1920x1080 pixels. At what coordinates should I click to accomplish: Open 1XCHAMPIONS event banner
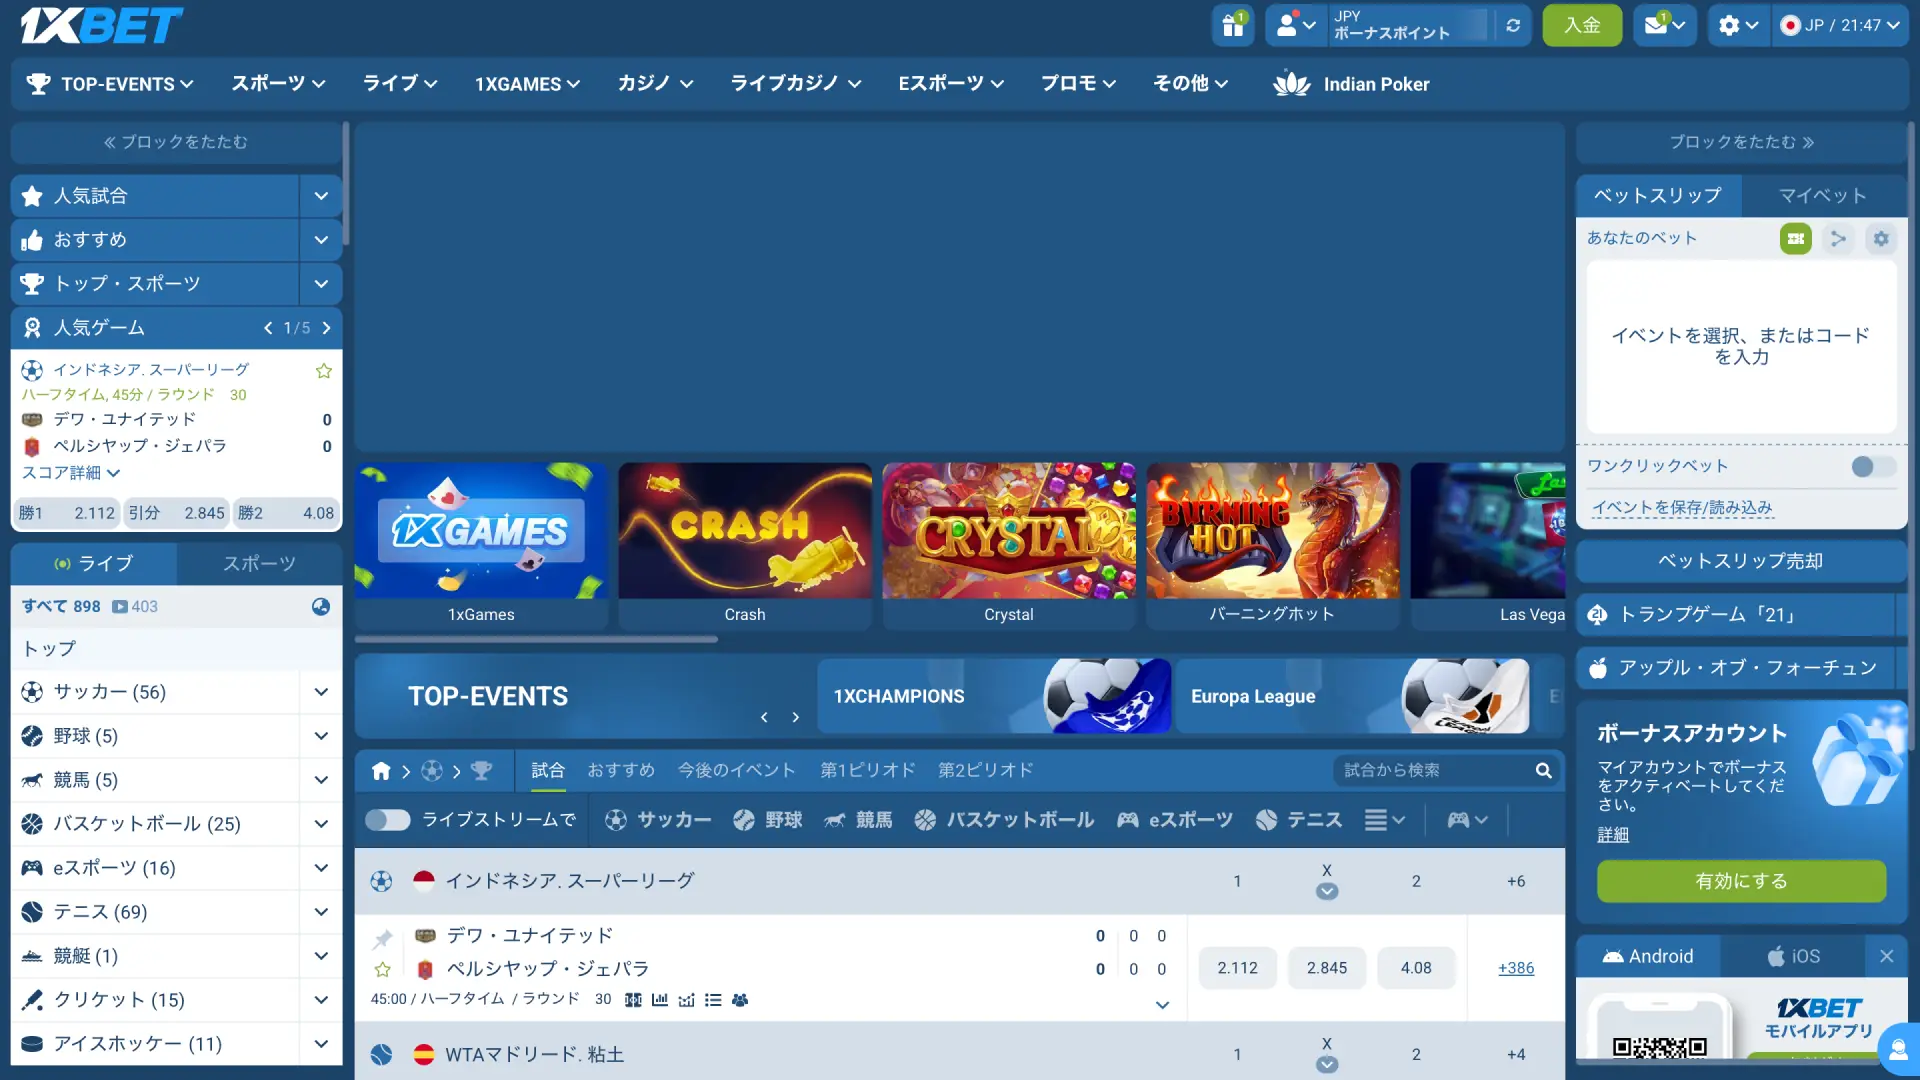point(994,696)
